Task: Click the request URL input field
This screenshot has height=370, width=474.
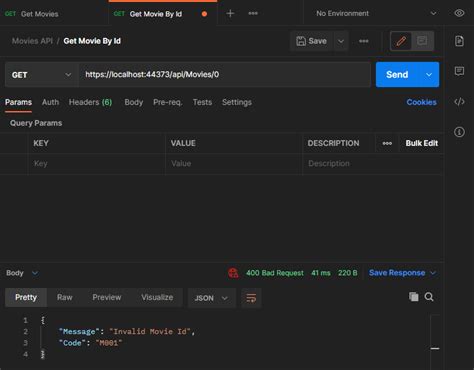Action: (x=224, y=75)
